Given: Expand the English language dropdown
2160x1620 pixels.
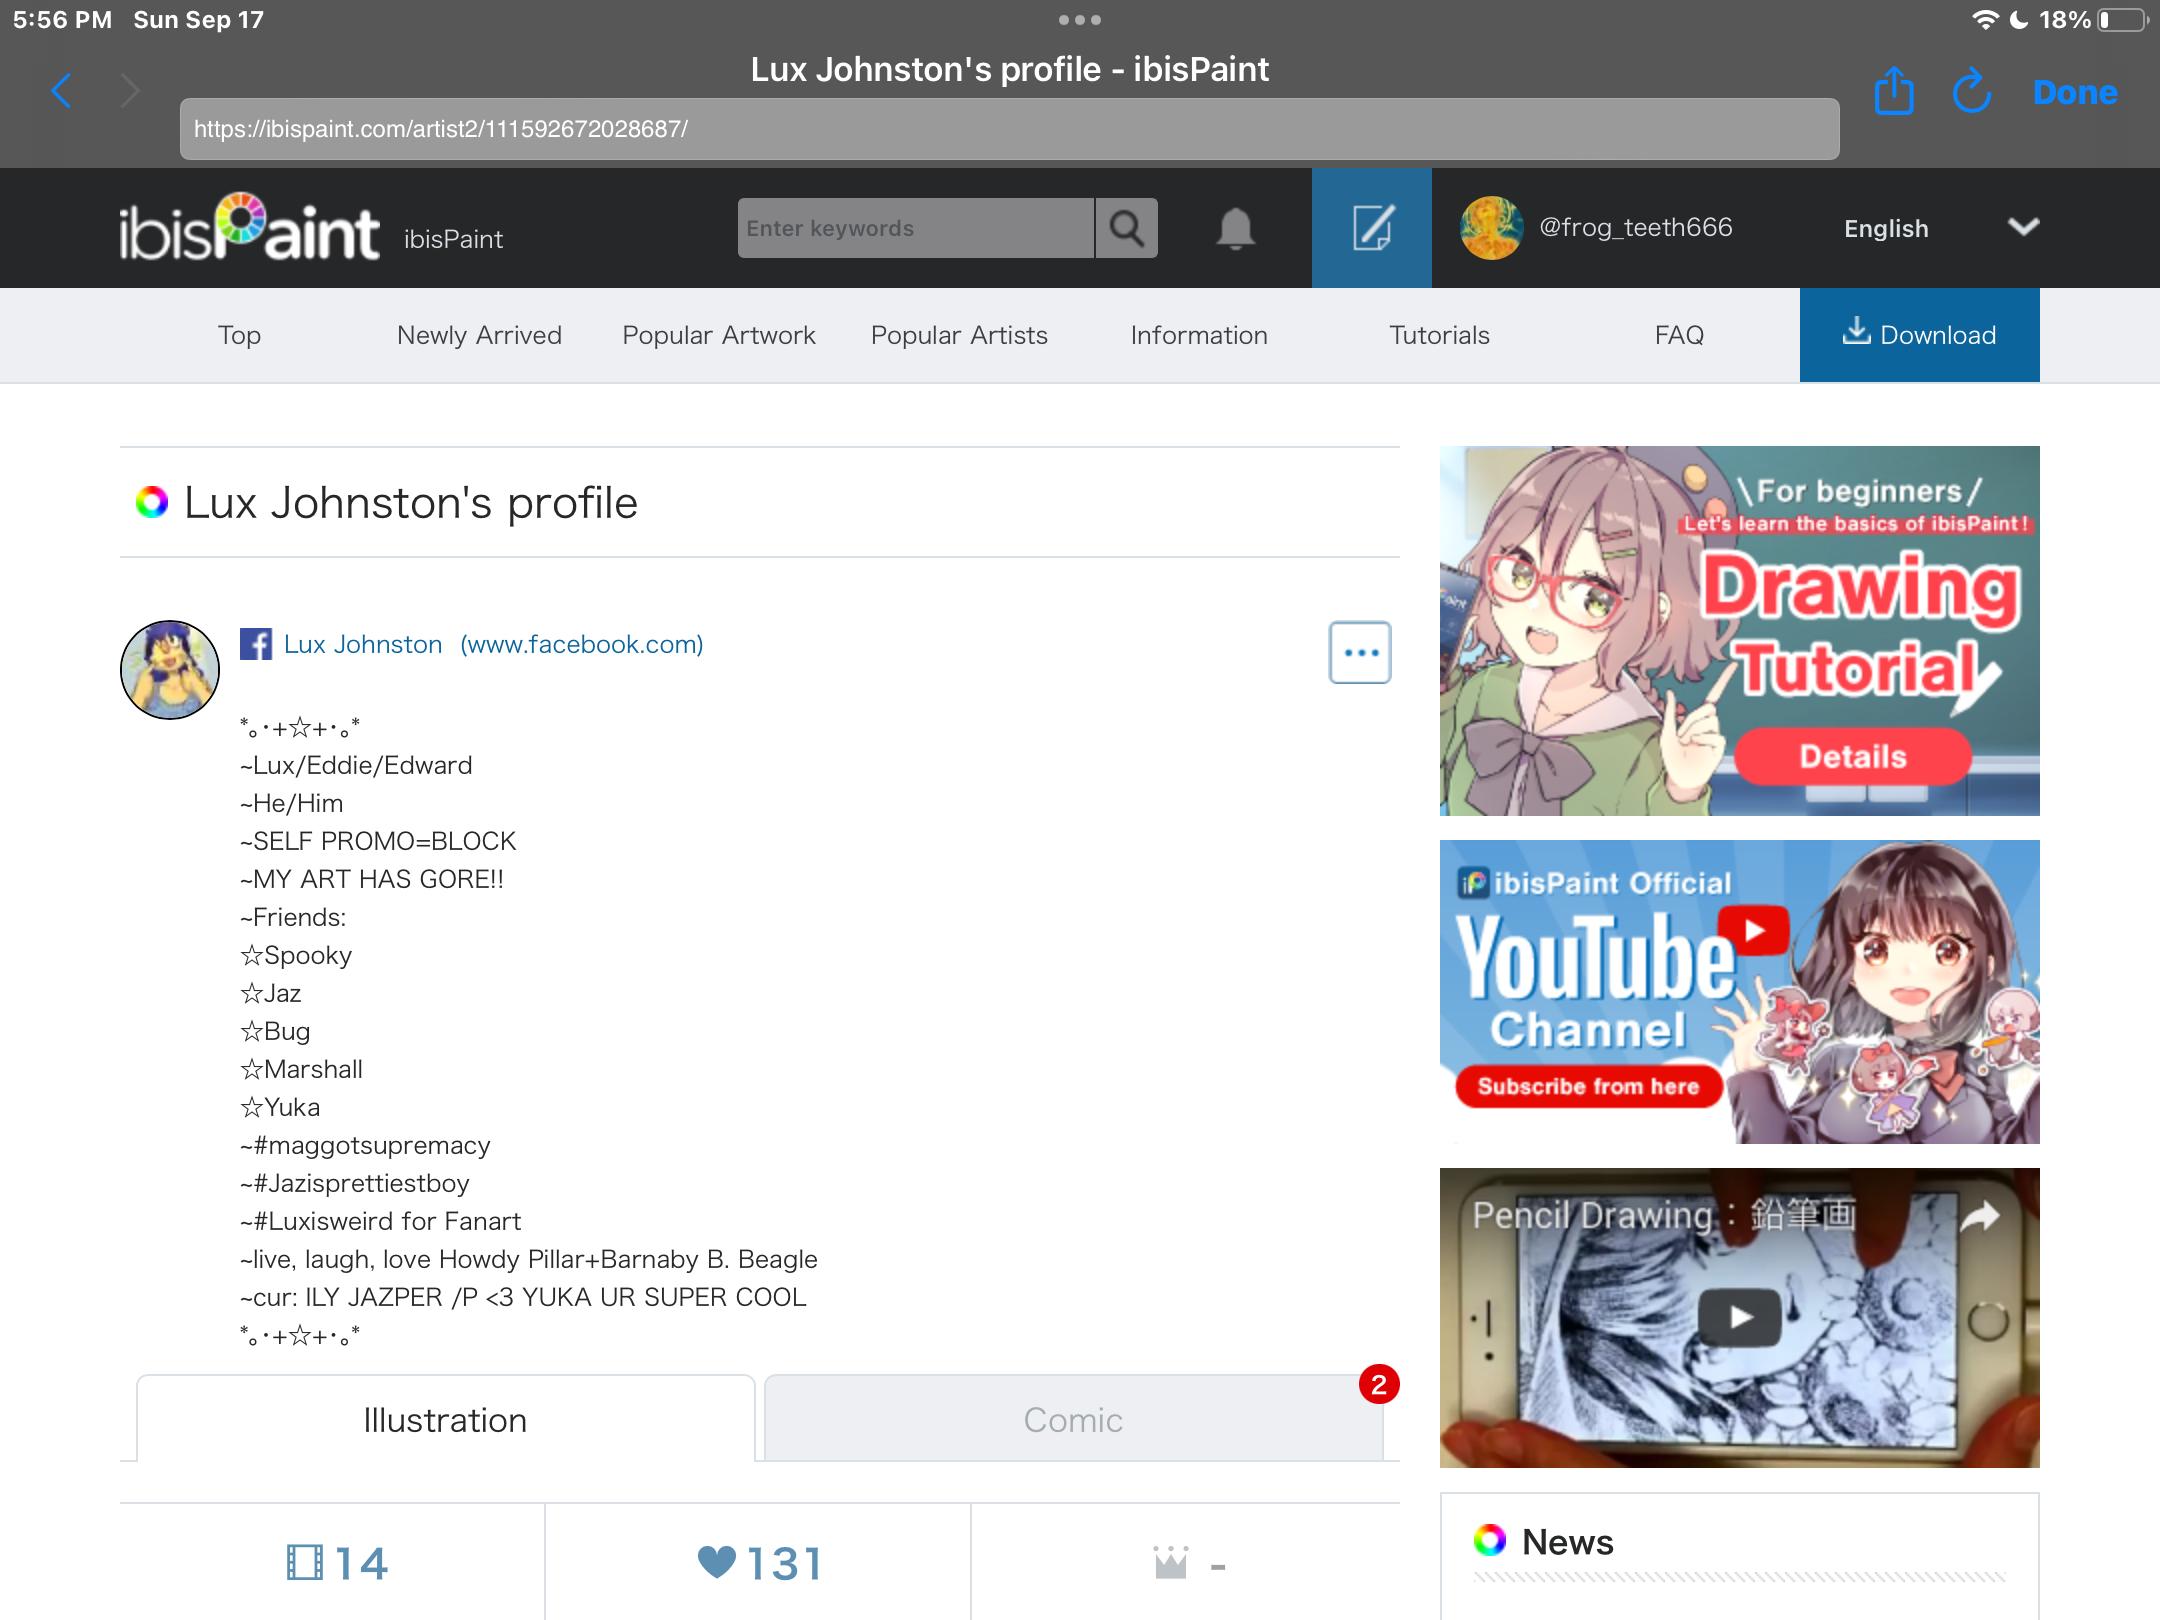Looking at the screenshot, I should (x=1885, y=229).
